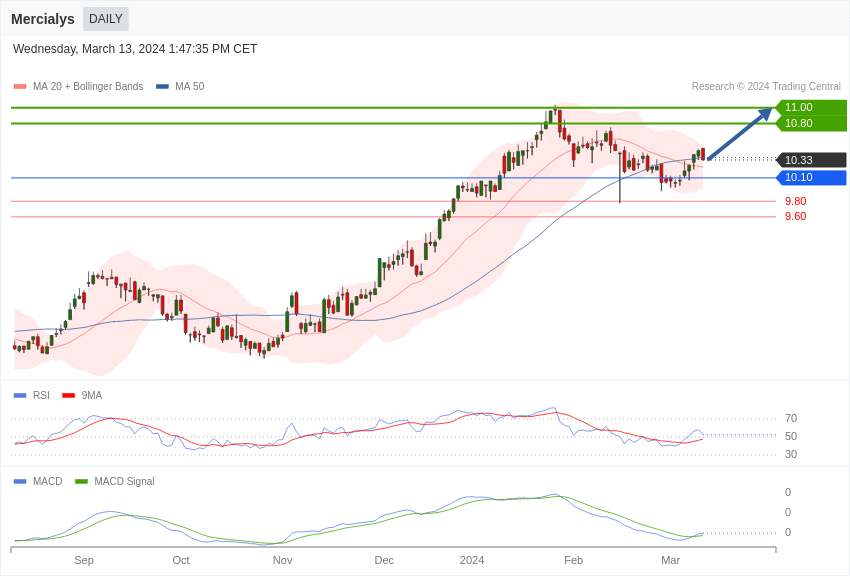Click the green 11.00 resistance price tag
The width and height of the screenshot is (850, 576).
point(811,107)
